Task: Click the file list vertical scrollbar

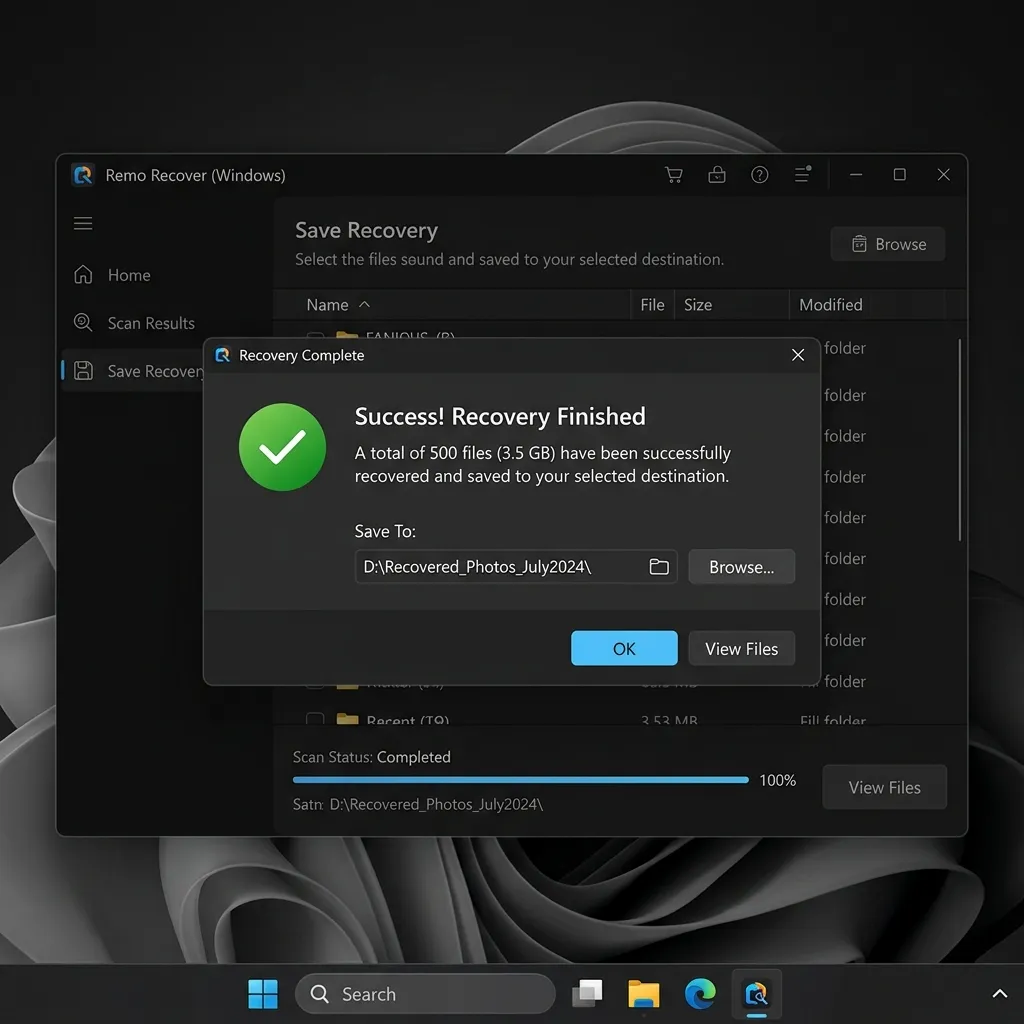Action: point(959,440)
